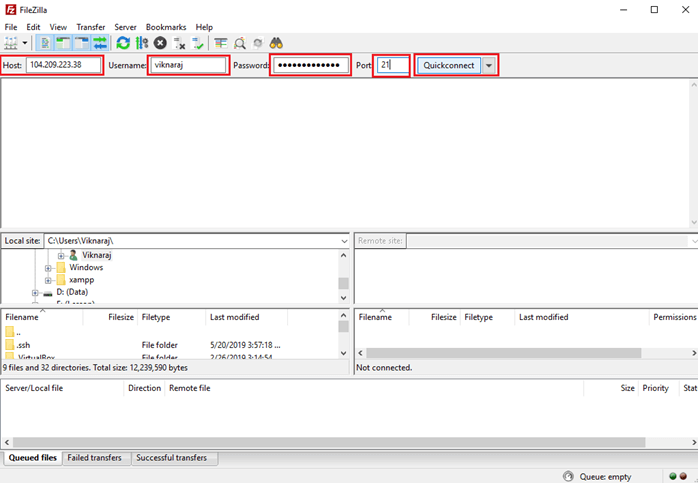The width and height of the screenshot is (698, 483).
Task: Open the Site Manager icon
Action: click(11, 43)
